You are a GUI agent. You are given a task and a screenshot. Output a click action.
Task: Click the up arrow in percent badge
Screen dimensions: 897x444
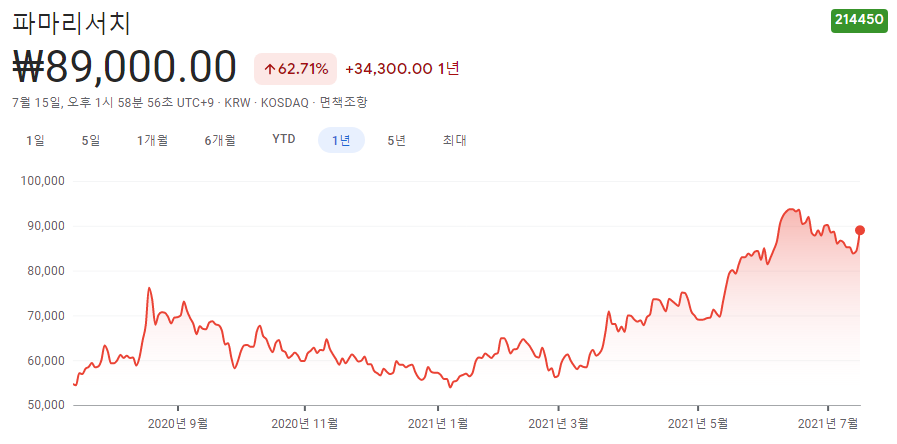click(x=269, y=70)
